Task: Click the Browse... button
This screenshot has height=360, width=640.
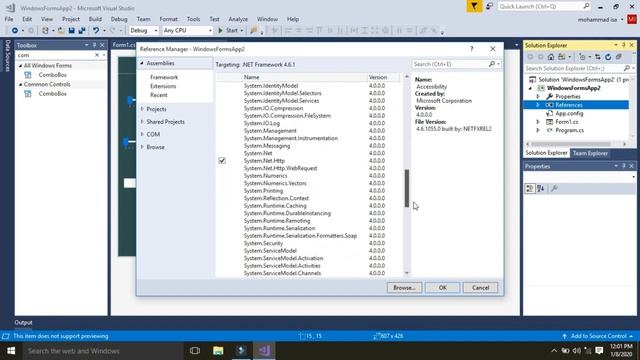Action: (404, 288)
